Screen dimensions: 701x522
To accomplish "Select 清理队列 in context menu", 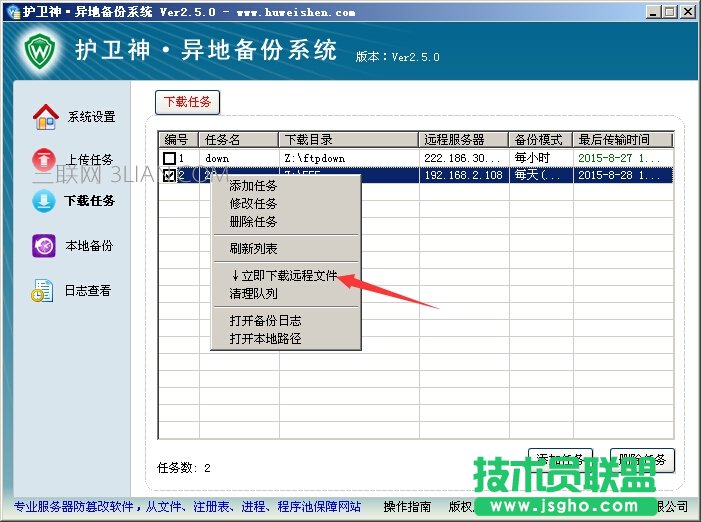I will coord(254,294).
